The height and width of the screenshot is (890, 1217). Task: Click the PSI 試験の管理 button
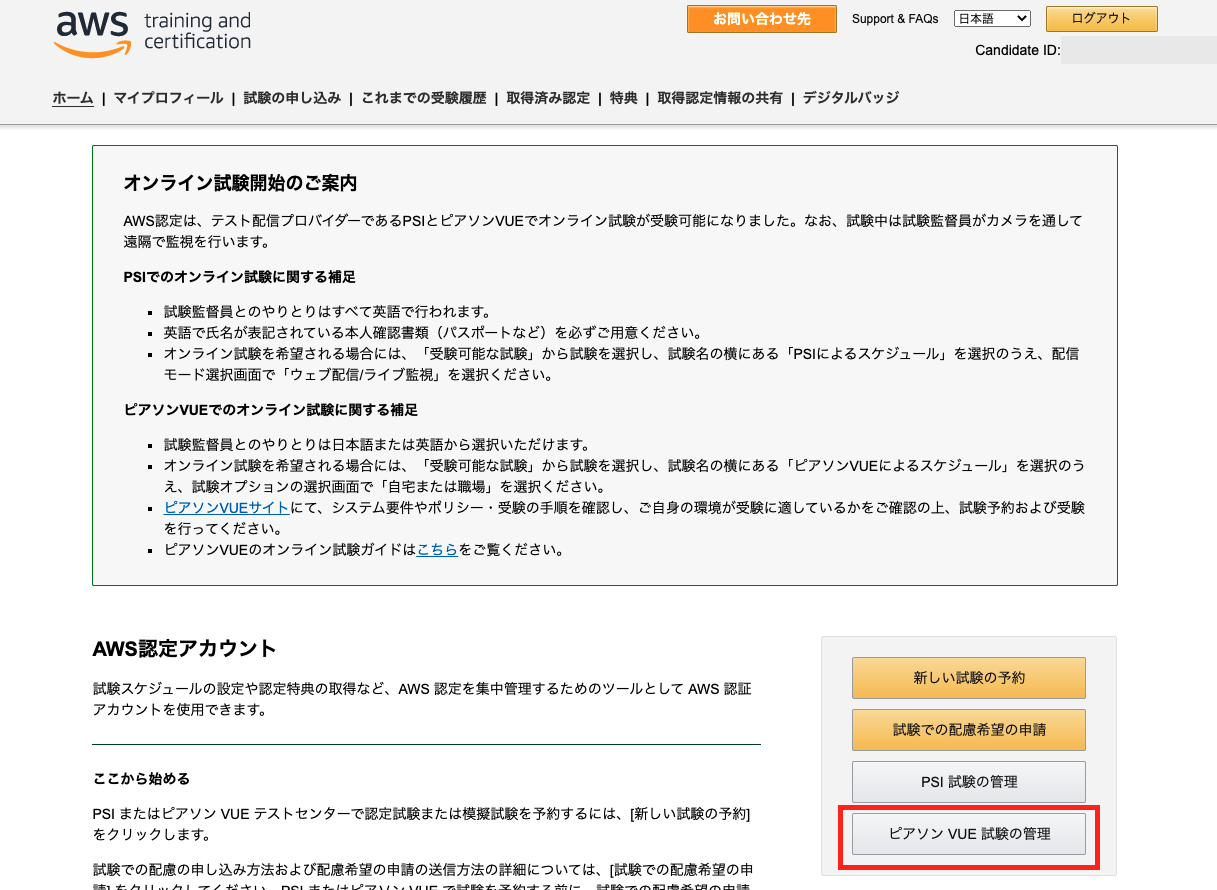[969, 782]
